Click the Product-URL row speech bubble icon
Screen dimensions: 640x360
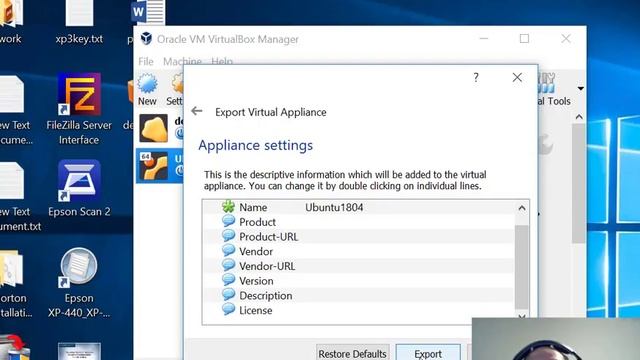click(x=228, y=236)
